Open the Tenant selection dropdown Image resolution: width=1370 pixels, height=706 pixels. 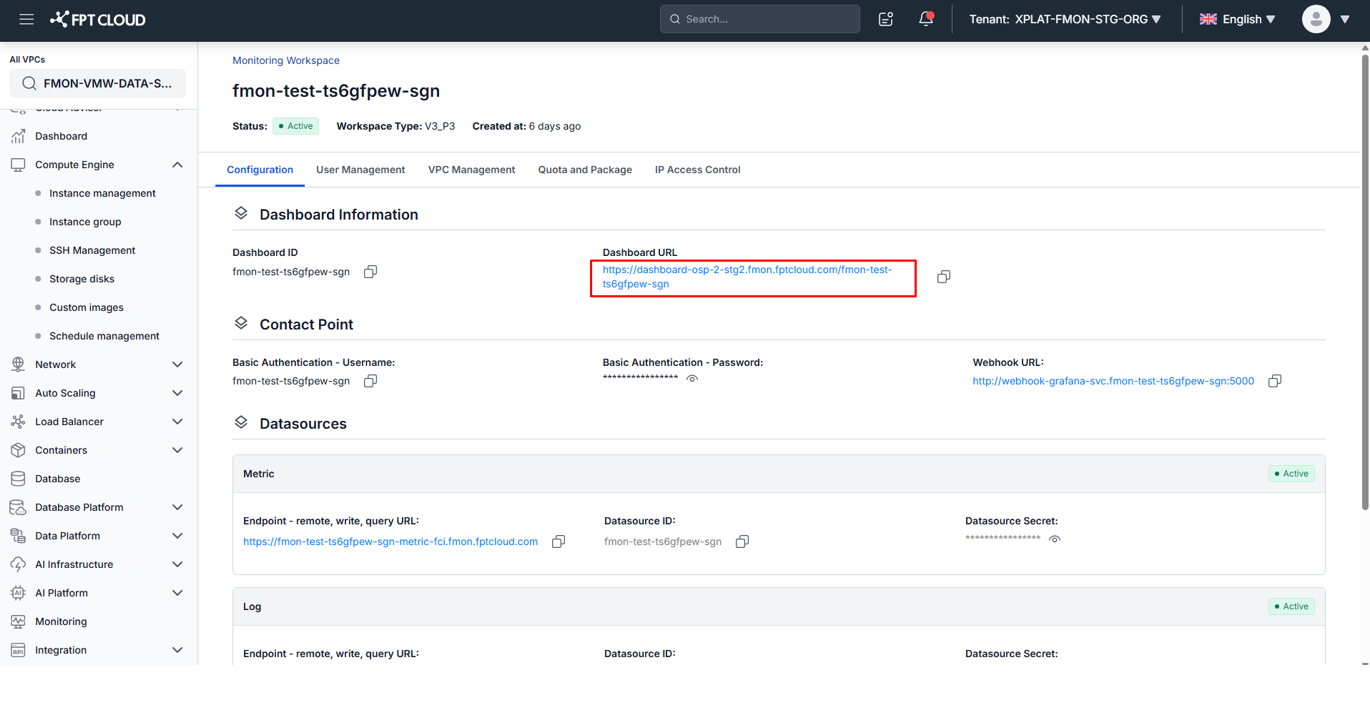click(x=1065, y=19)
